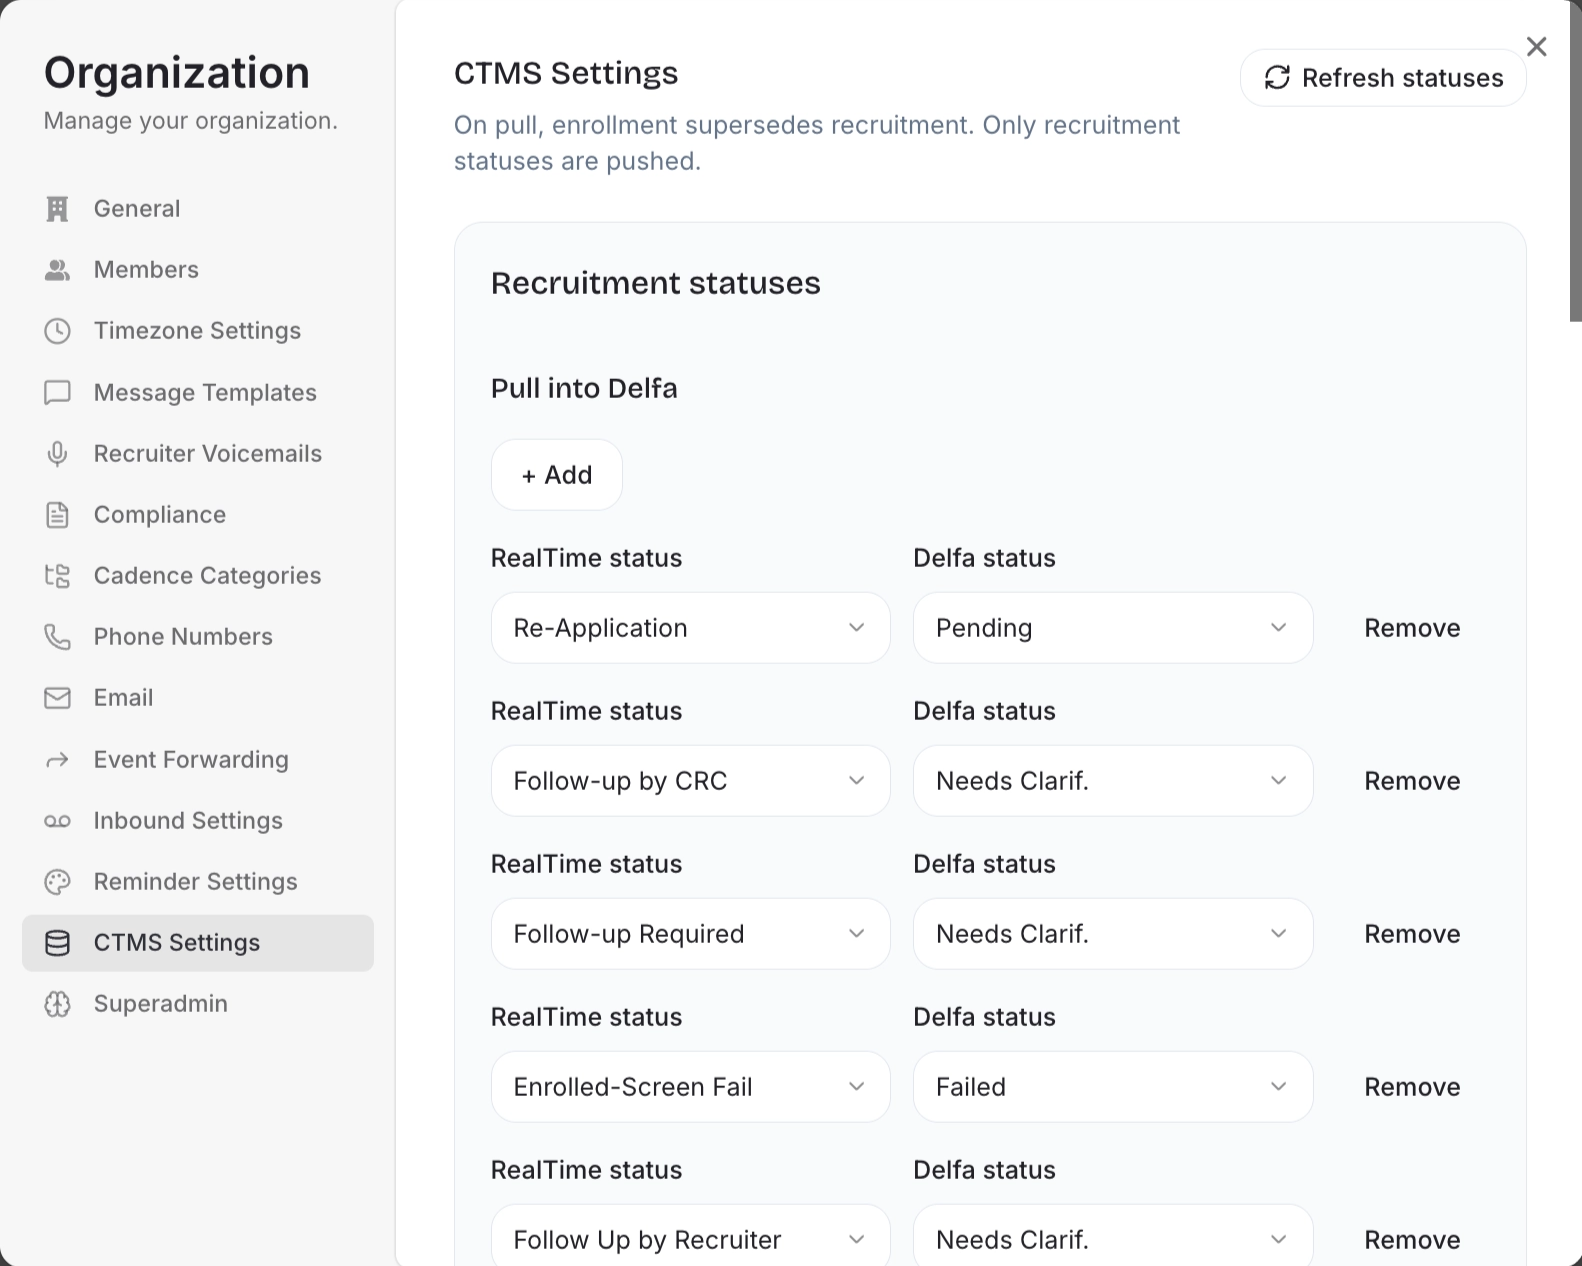
Task: Click the Refresh statuses button
Action: pos(1383,78)
